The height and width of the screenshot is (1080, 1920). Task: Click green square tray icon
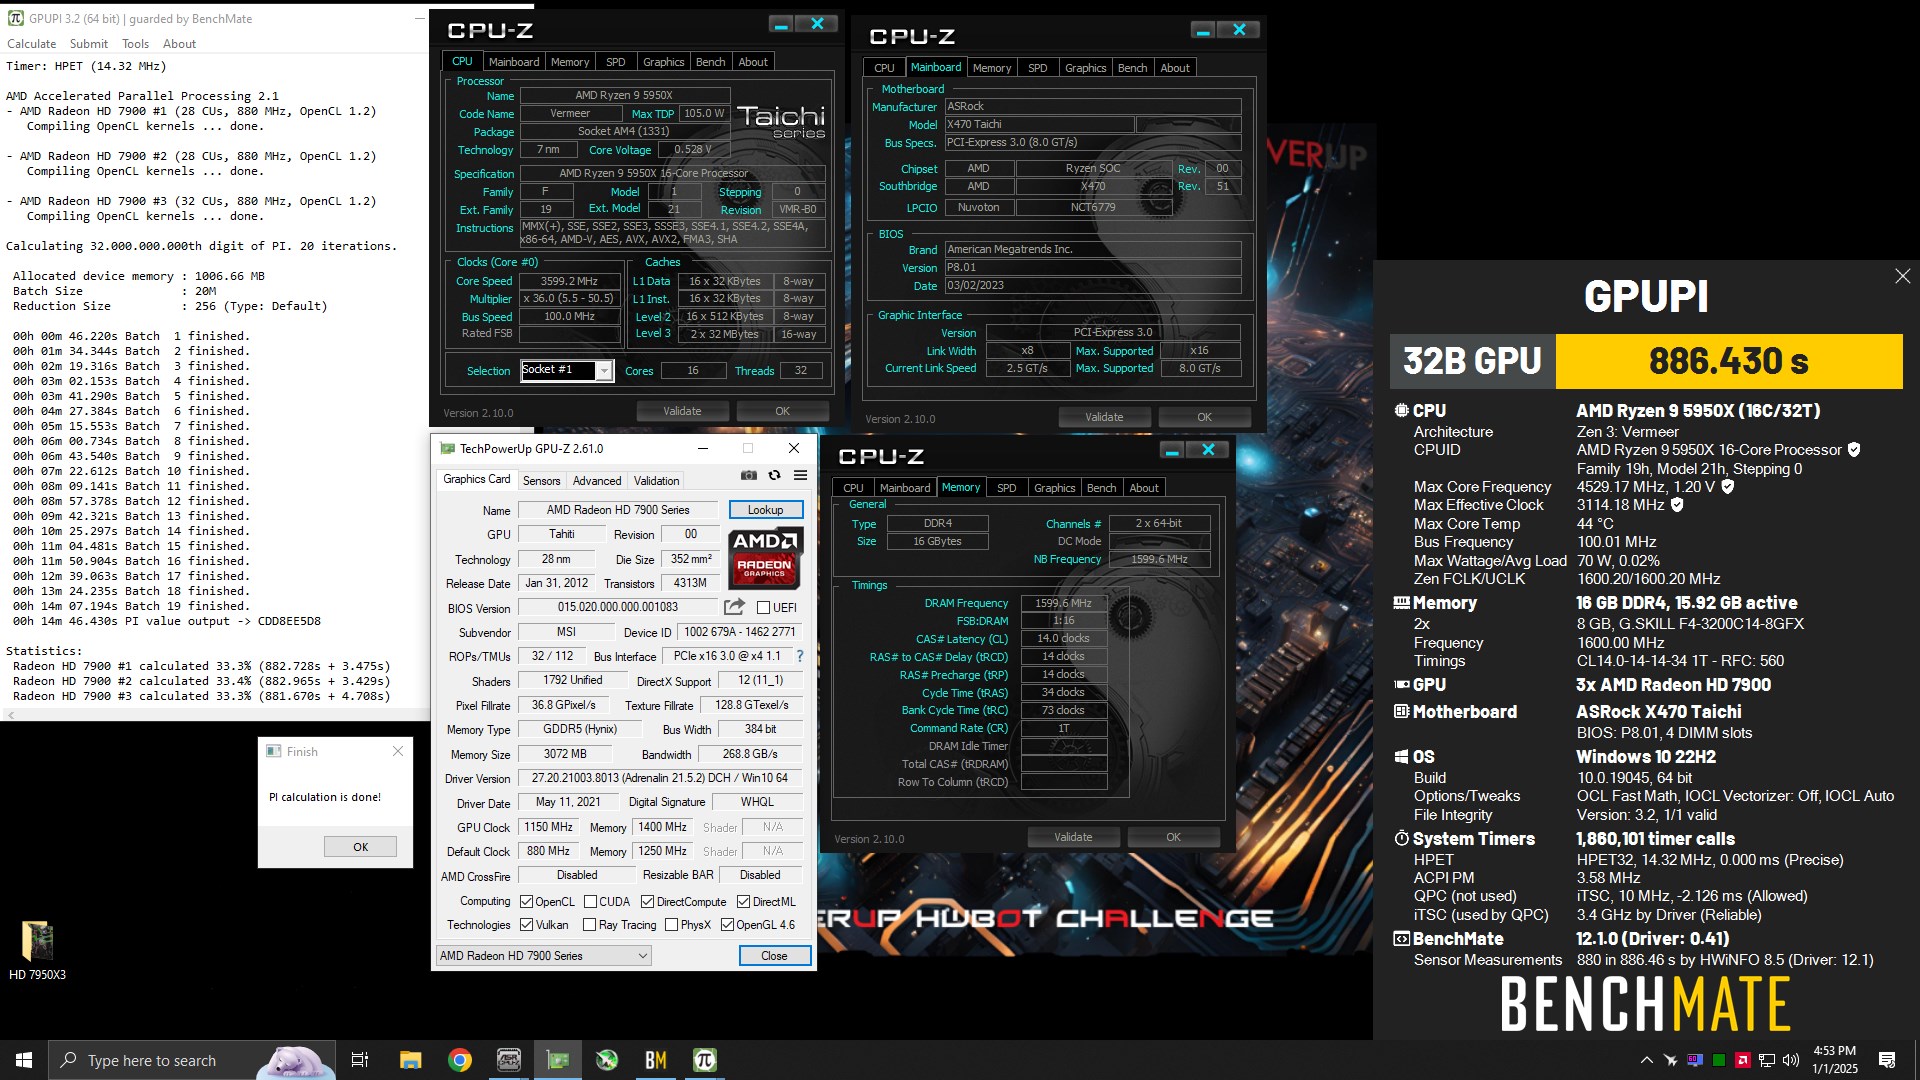coord(1719,1060)
